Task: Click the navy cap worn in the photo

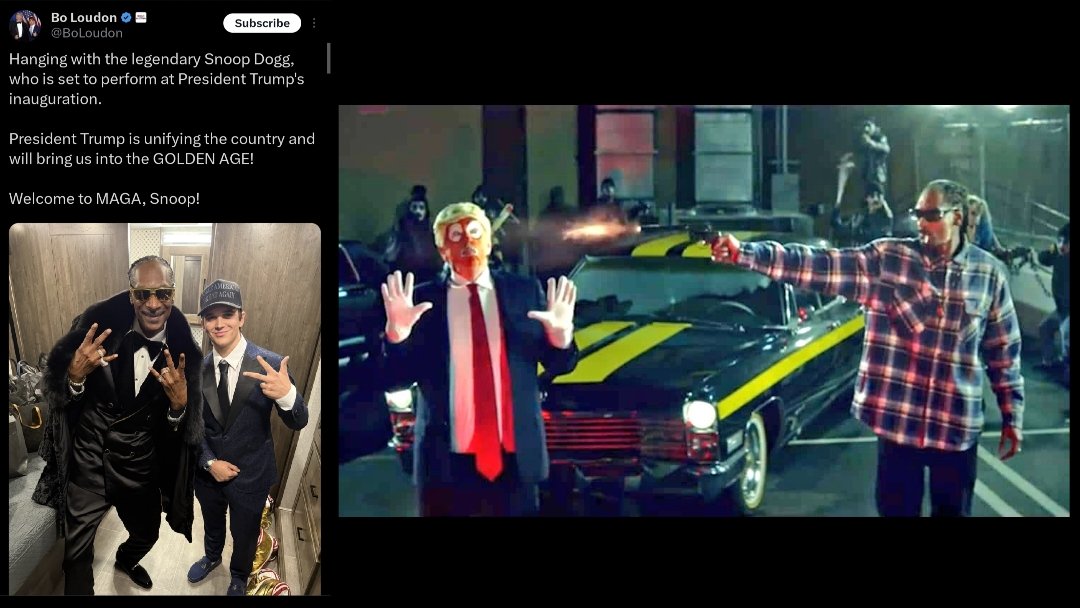Action: [x=220, y=296]
